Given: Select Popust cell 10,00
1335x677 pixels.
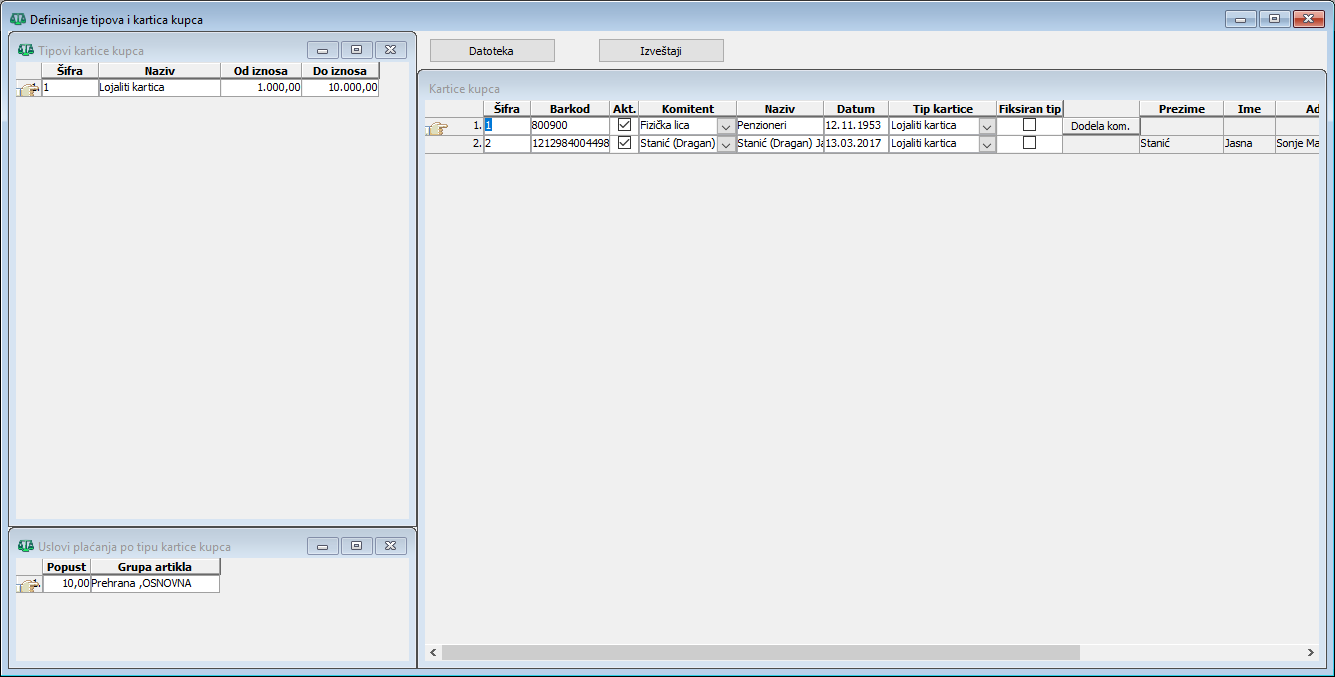Looking at the screenshot, I should coord(67,584).
